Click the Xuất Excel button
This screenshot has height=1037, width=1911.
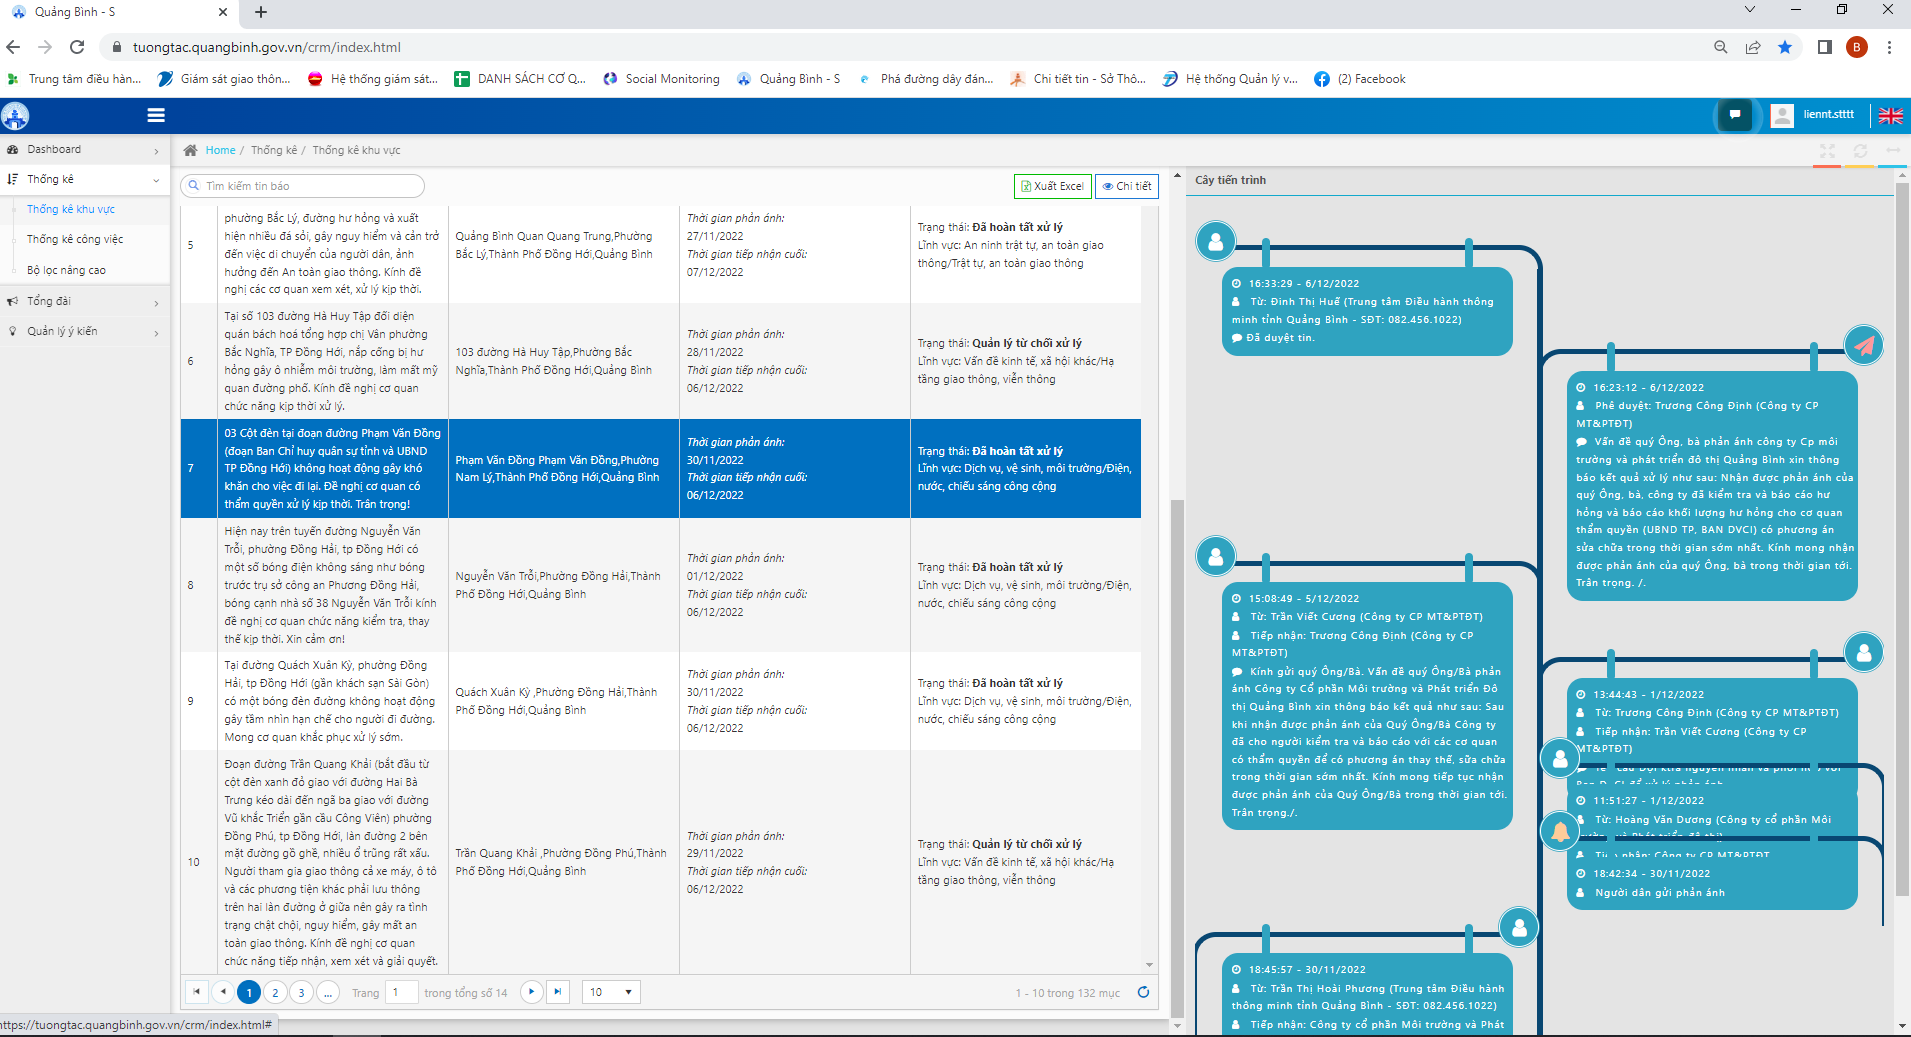1052,186
